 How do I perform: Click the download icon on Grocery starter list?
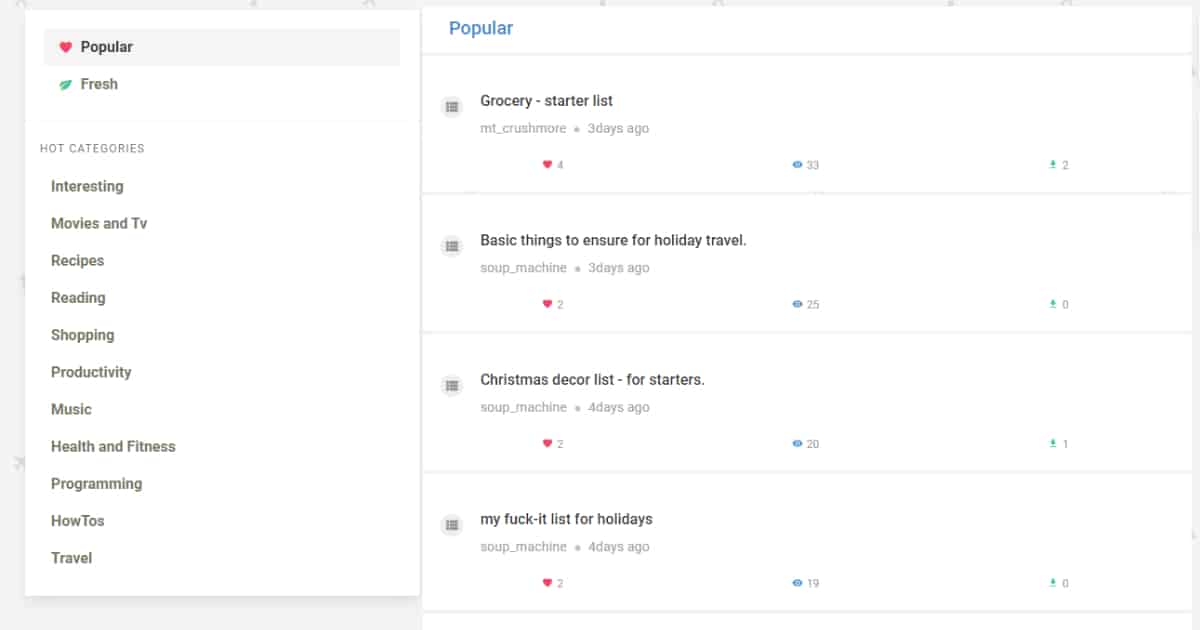(x=1052, y=165)
